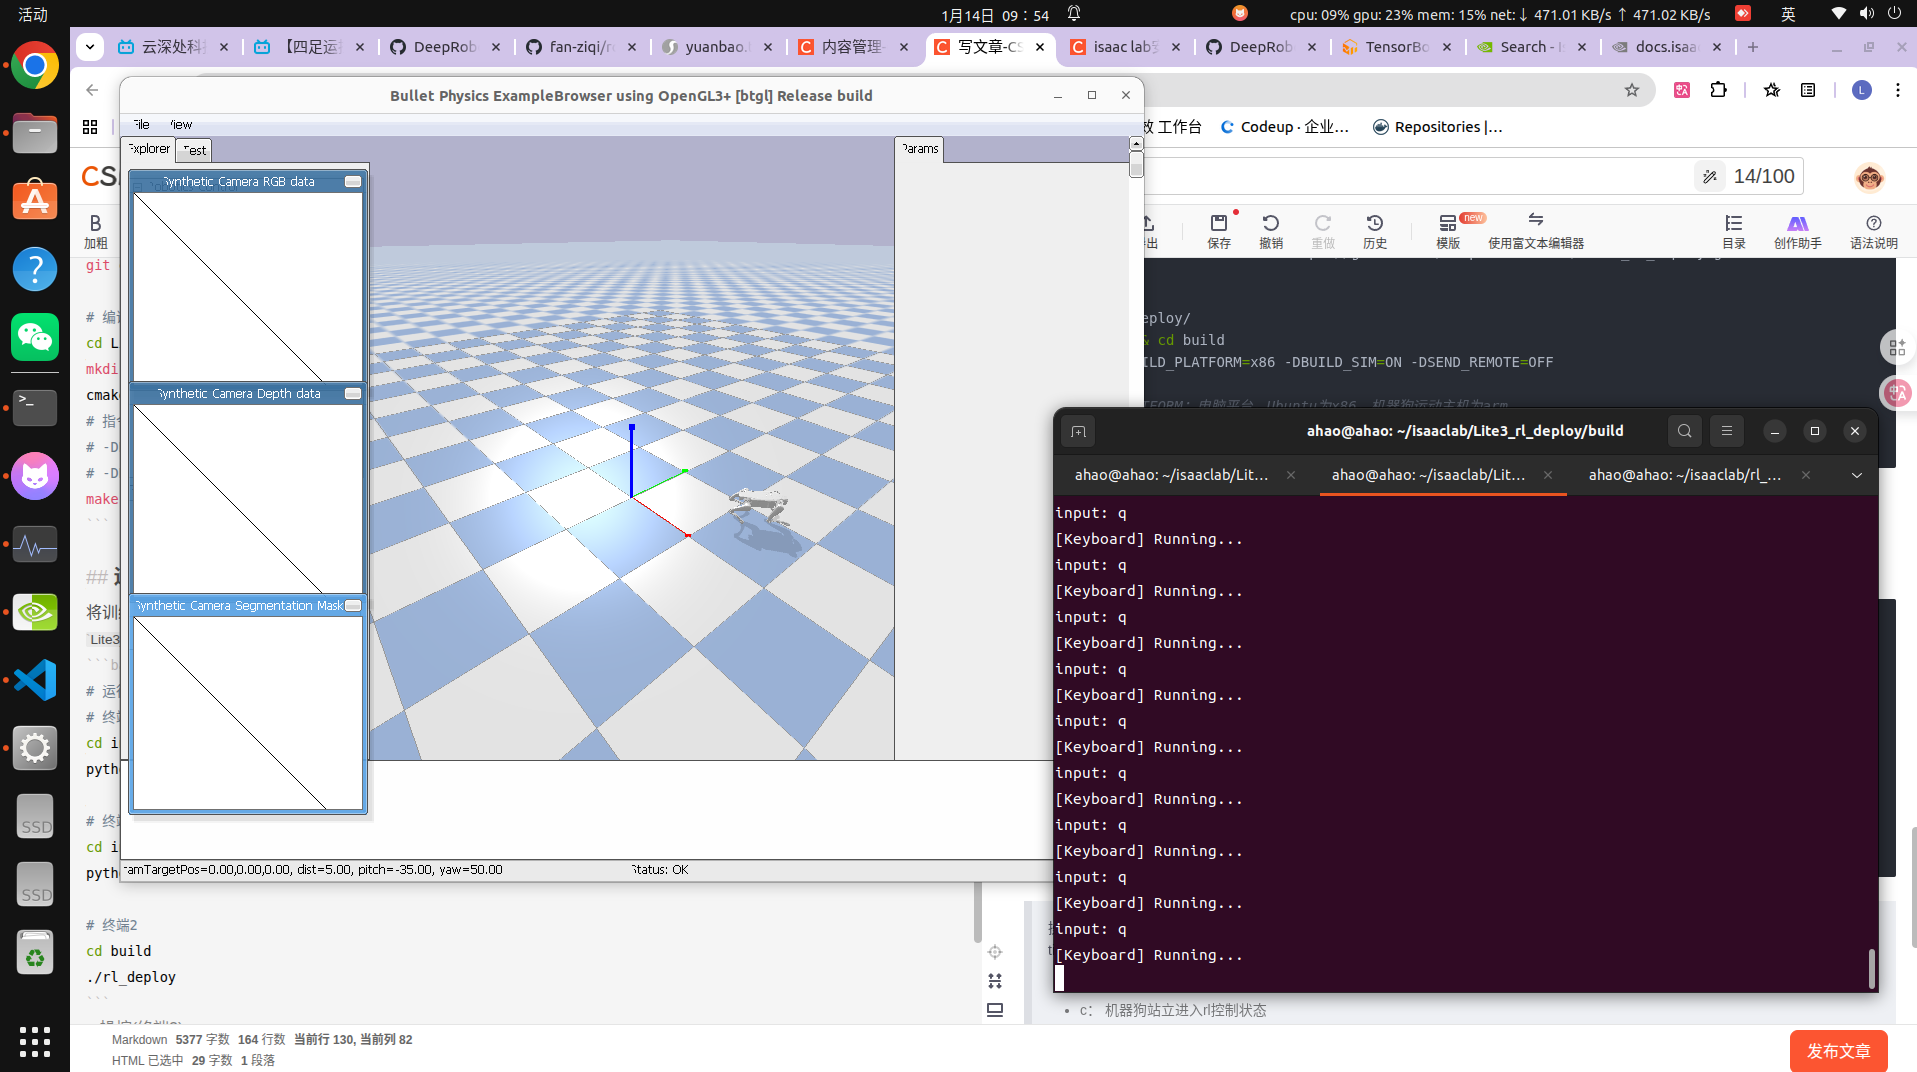Click the clock in the top bar
The image size is (1917, 1072).
pyautogui.click(x=995, y=14)
